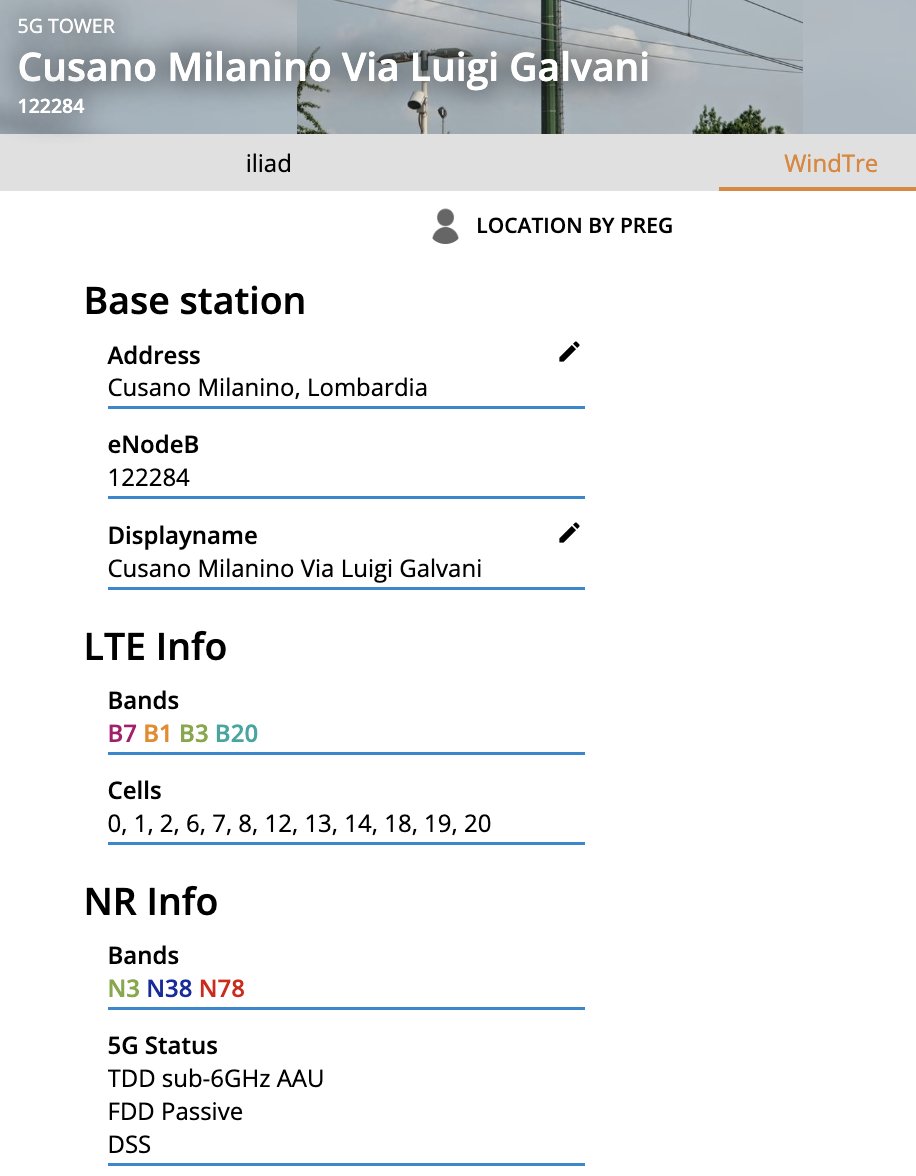916x1176 pixels.
Task: Click the tower title Cusano Milanino heading
Action: pyautogui.click(x=333, y=67)
